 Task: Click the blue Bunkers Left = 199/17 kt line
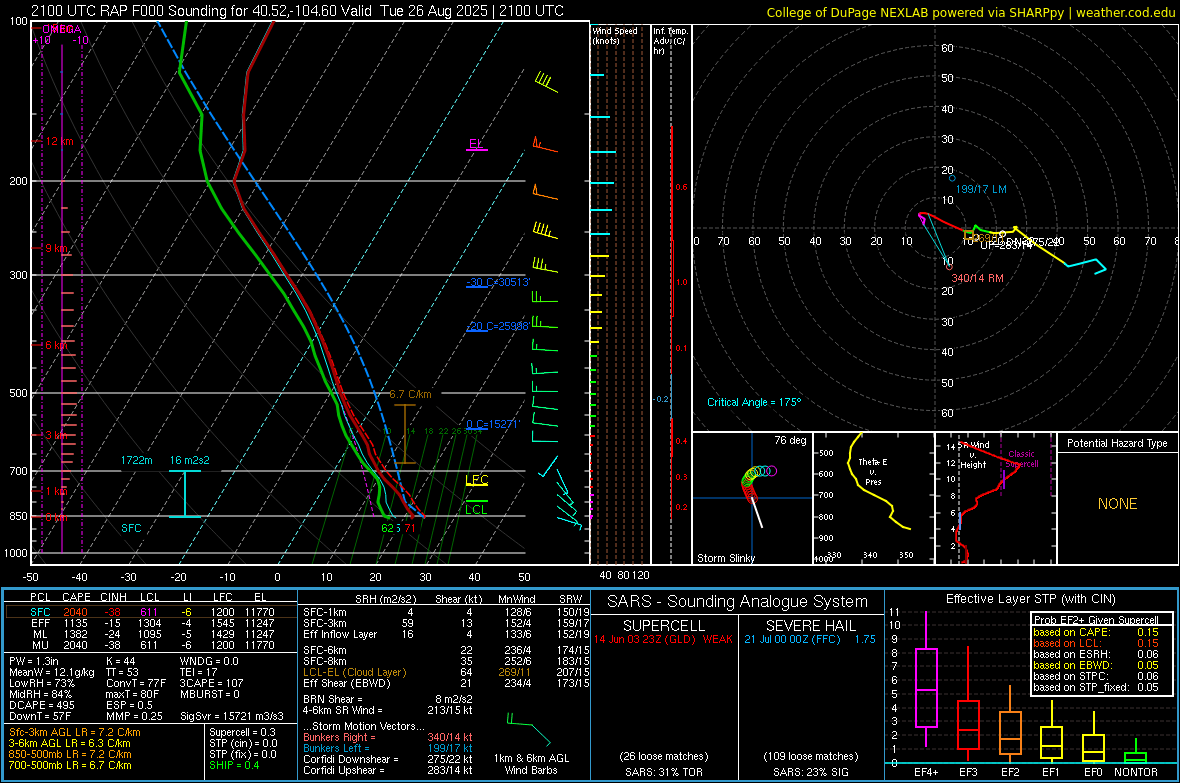388,748
